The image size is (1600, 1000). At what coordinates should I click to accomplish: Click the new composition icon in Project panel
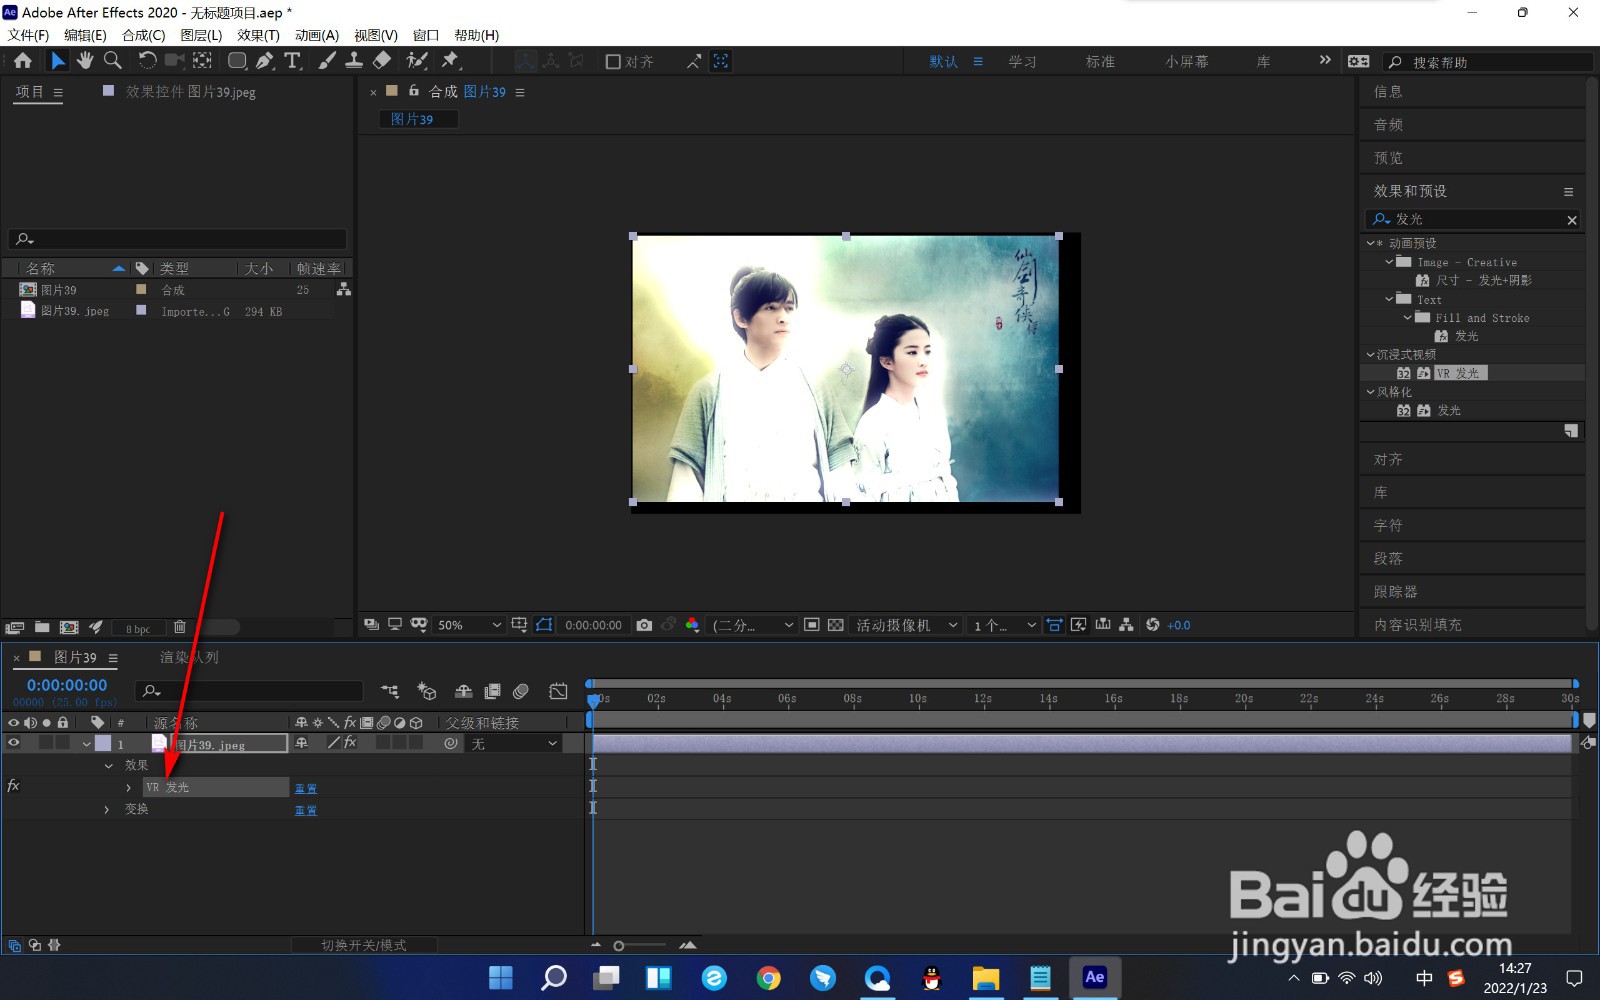click(69, 627)
